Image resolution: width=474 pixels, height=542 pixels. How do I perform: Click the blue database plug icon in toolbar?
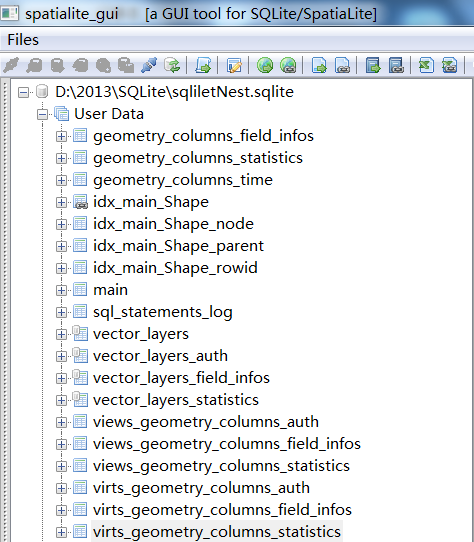click(x=149, y=65)
